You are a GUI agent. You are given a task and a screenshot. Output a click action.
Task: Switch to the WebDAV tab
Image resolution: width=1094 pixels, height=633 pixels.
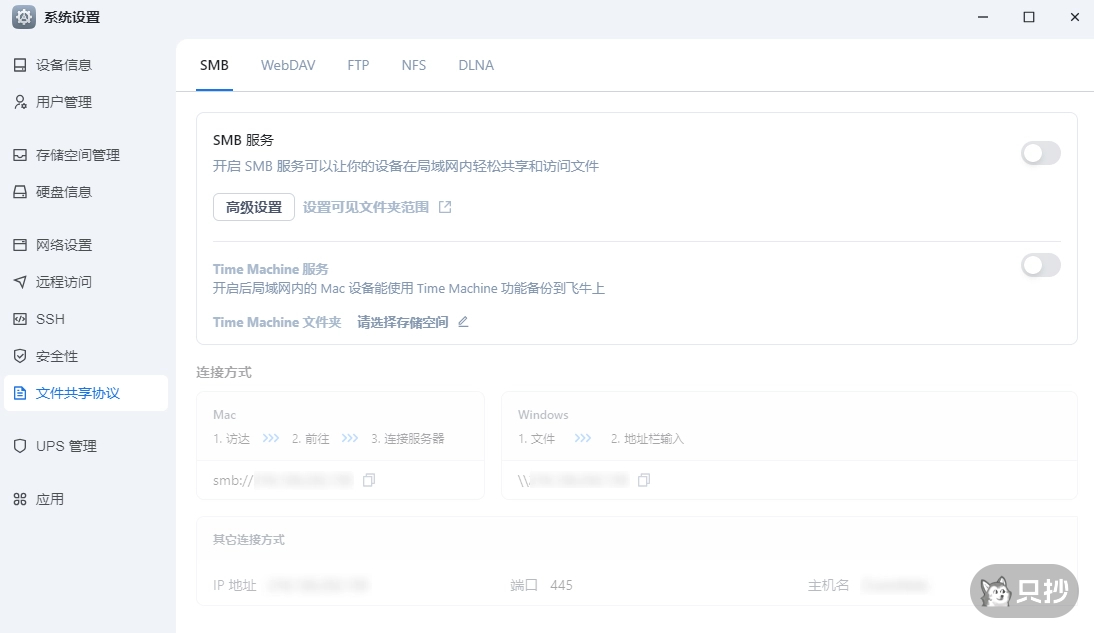pyautogui.click(x=288, y=65)
